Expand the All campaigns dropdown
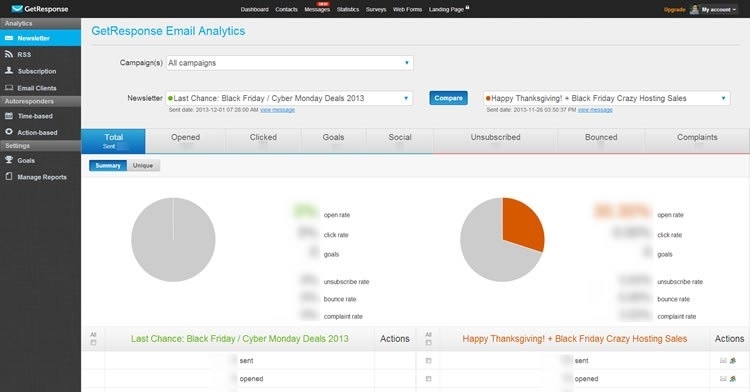Screen dimensions: 750x392 [x=290, y=63]
